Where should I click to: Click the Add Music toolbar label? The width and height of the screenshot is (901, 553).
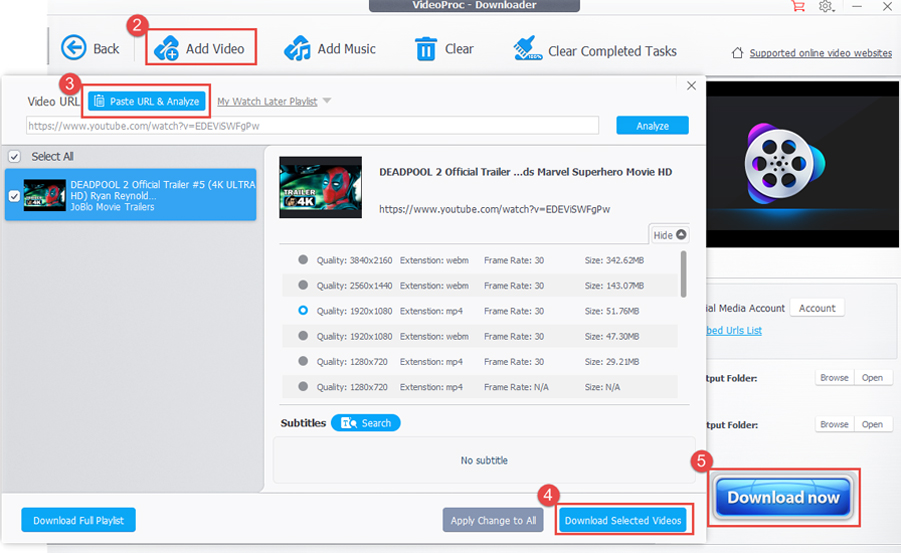coord(346,49)
